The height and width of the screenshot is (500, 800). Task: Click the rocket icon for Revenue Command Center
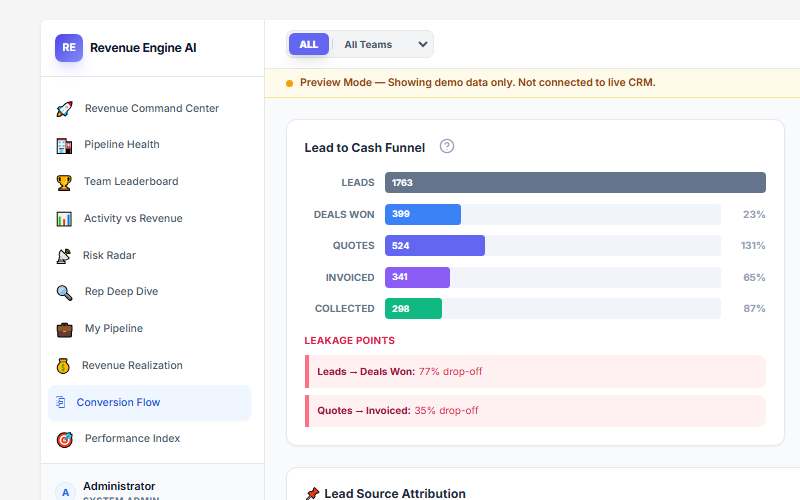[64, 109]
